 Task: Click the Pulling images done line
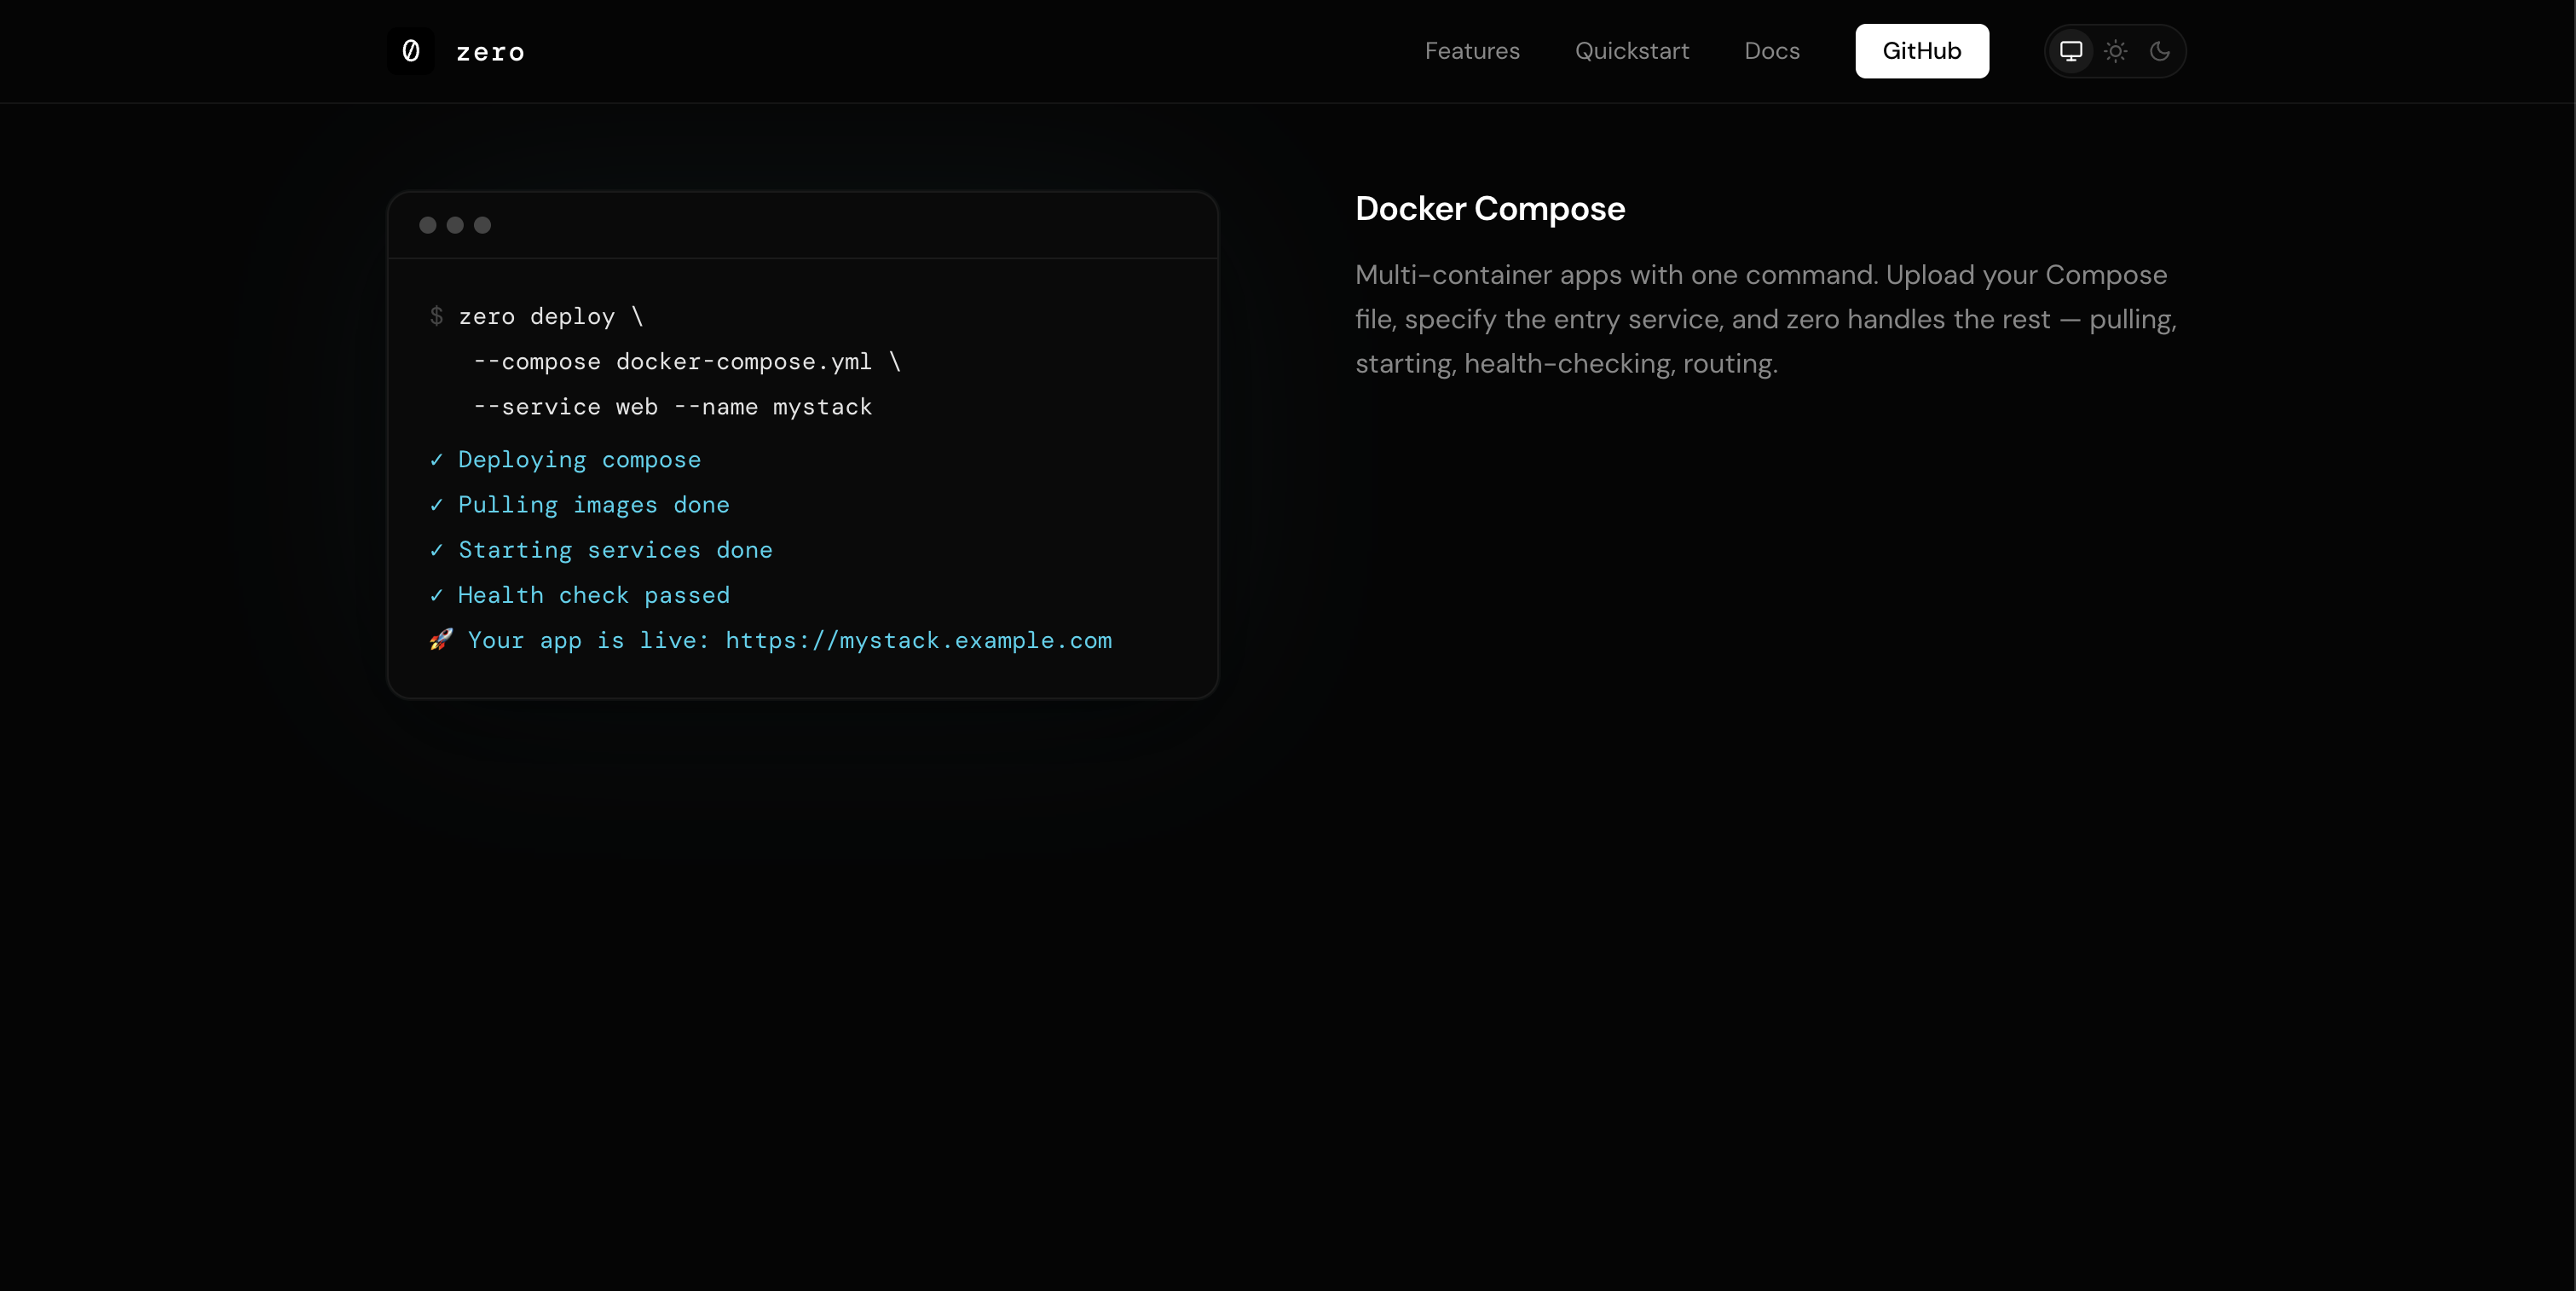point(593,505)
